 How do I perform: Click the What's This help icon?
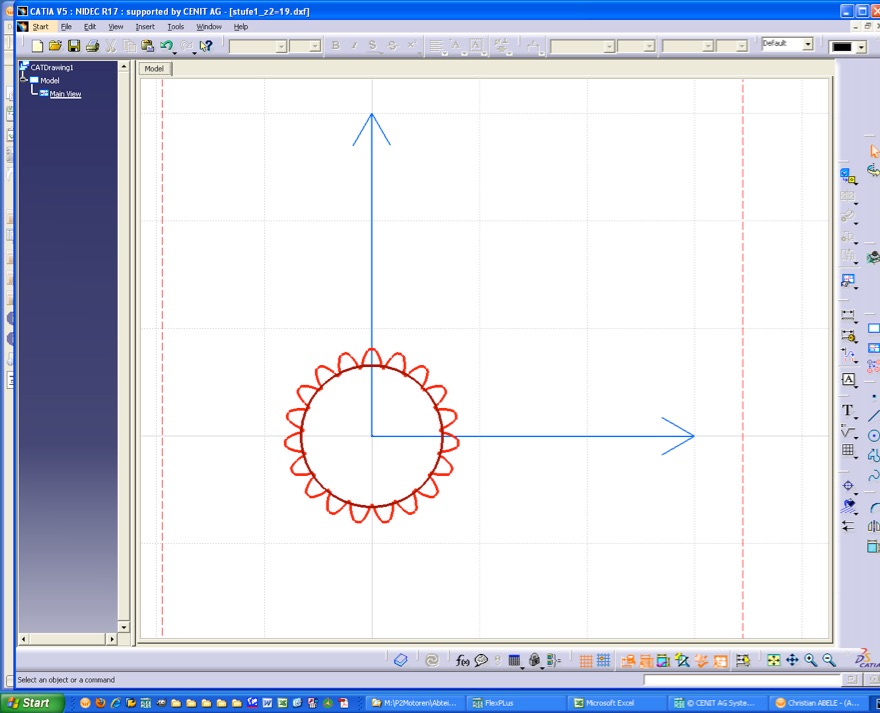tap(206, 46)
